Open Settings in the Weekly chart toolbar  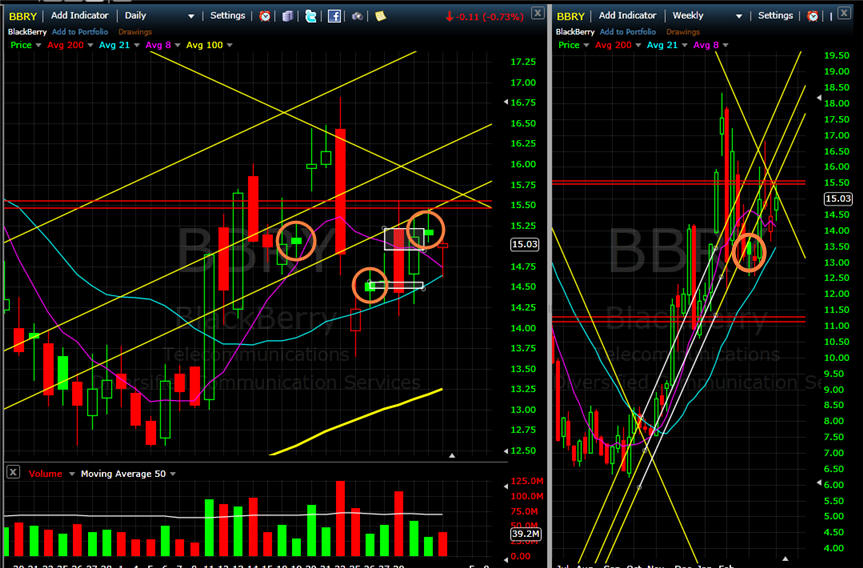(x=775, y=15)
